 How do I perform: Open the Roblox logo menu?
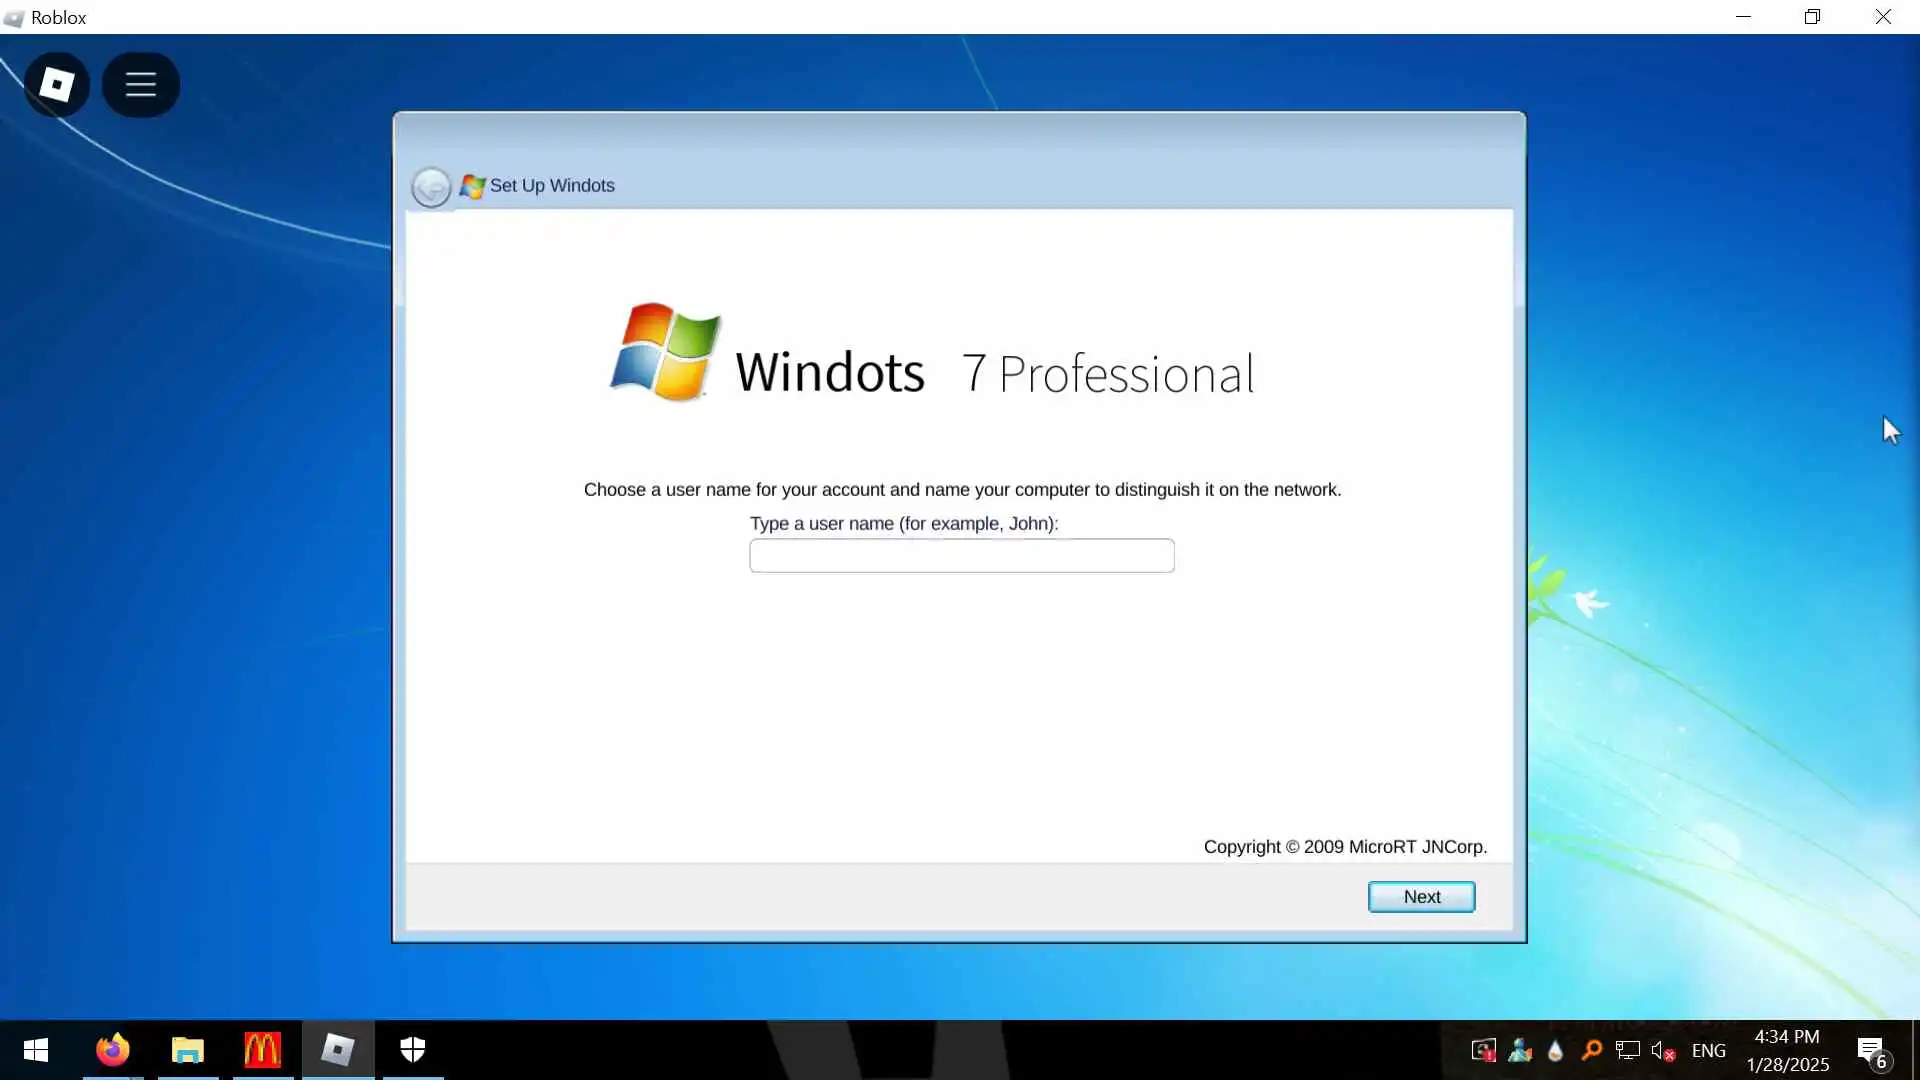(57, 85)
